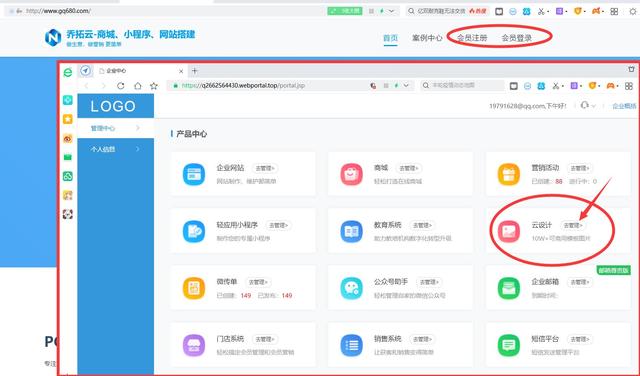Click the inner browser home icon

click(x=138, y=86)
